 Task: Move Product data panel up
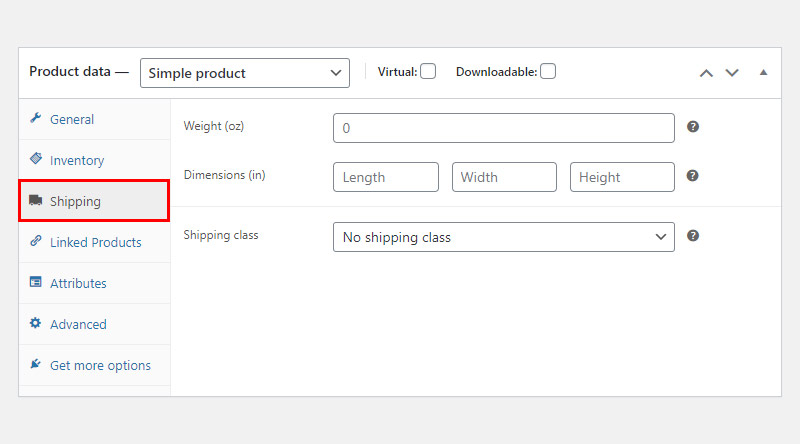(x=706, y=73)
